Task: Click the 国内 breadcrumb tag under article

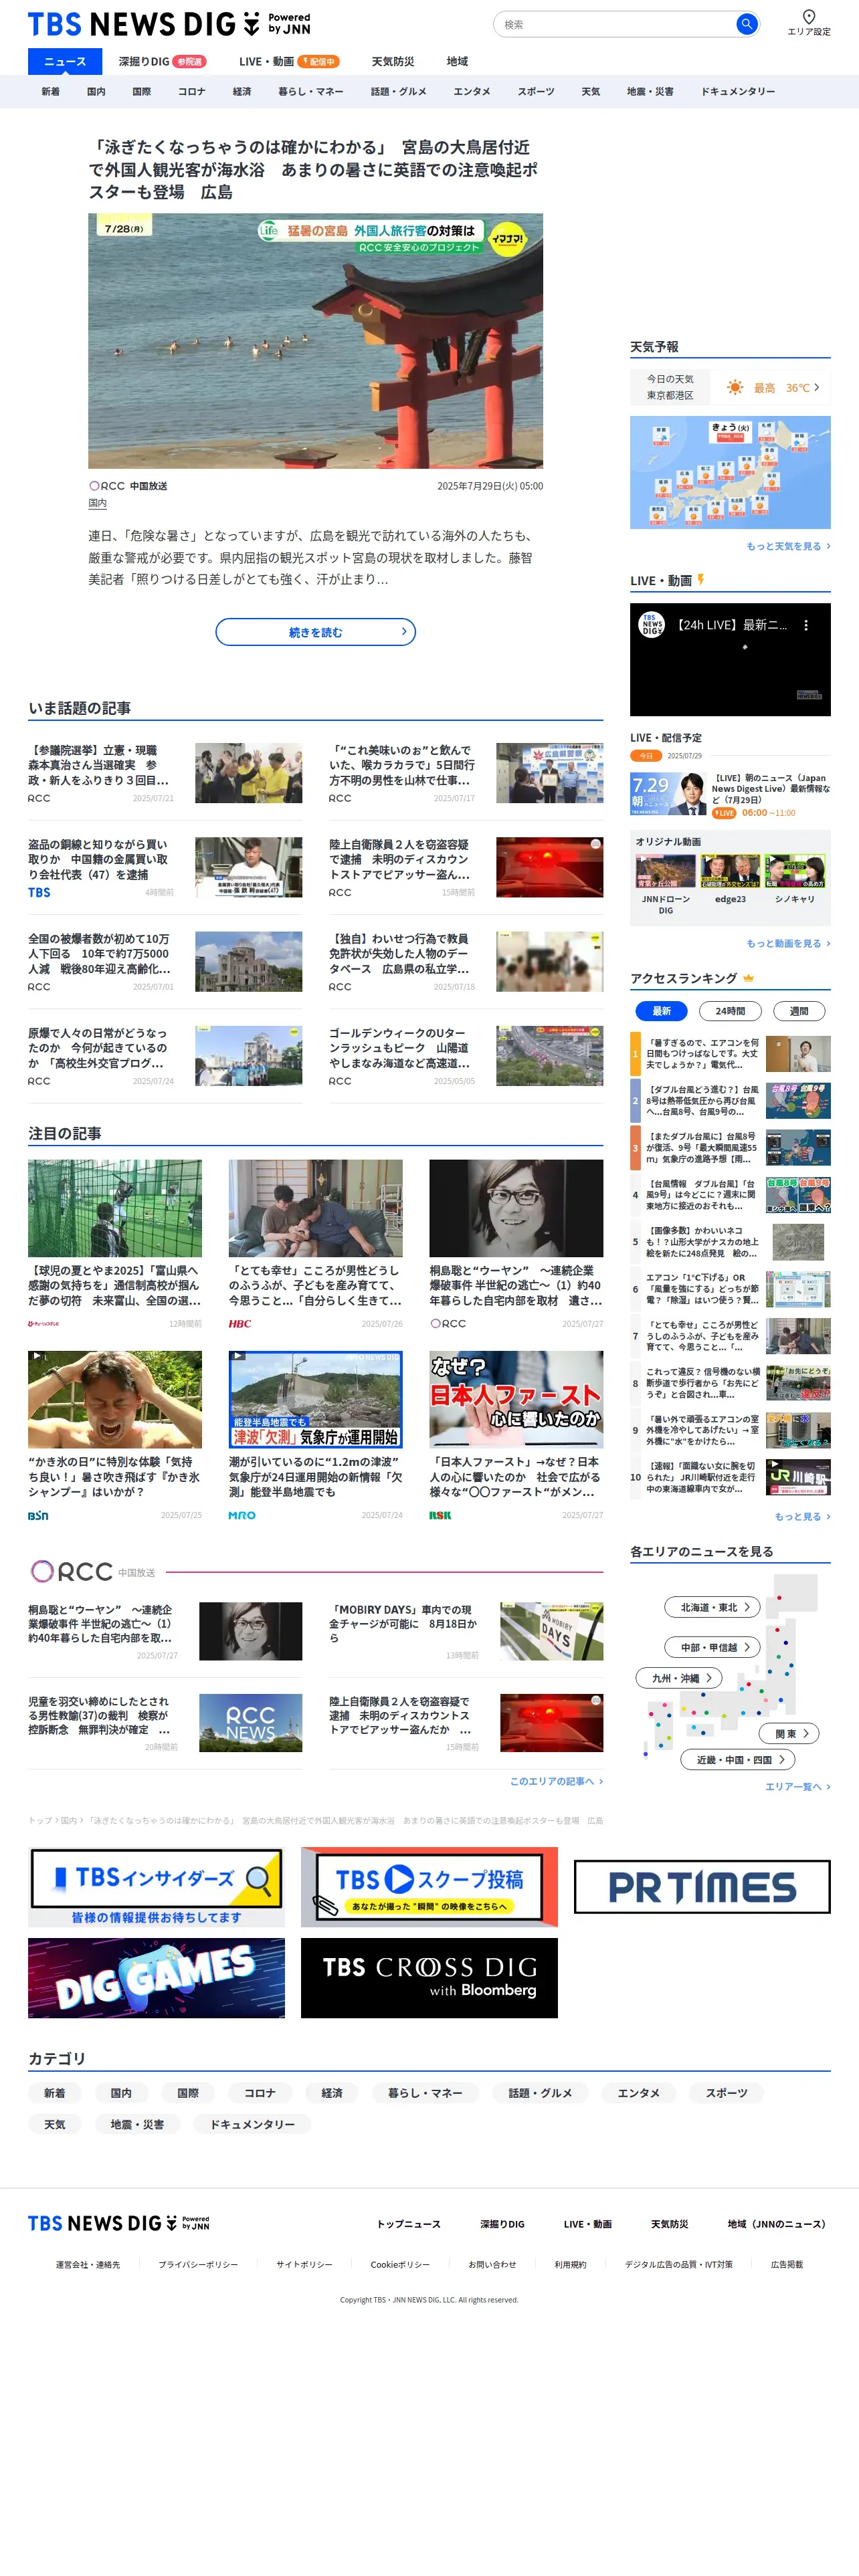Action: [x=97, y=503]
